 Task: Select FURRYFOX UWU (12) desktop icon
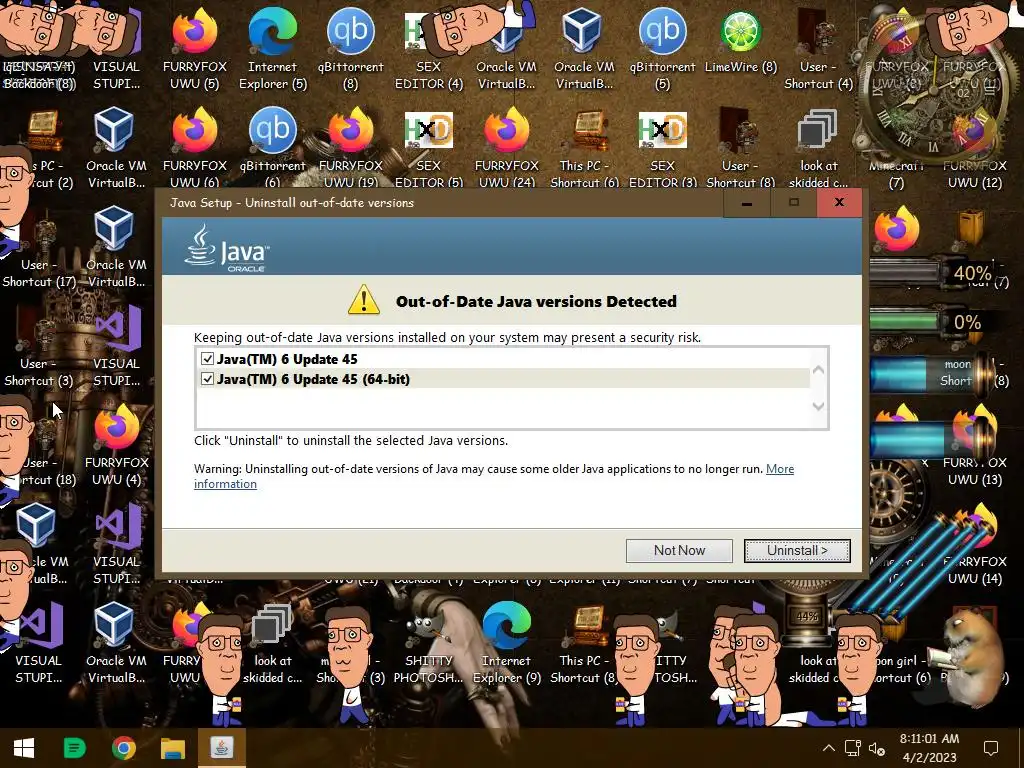(x=974, y=148)
